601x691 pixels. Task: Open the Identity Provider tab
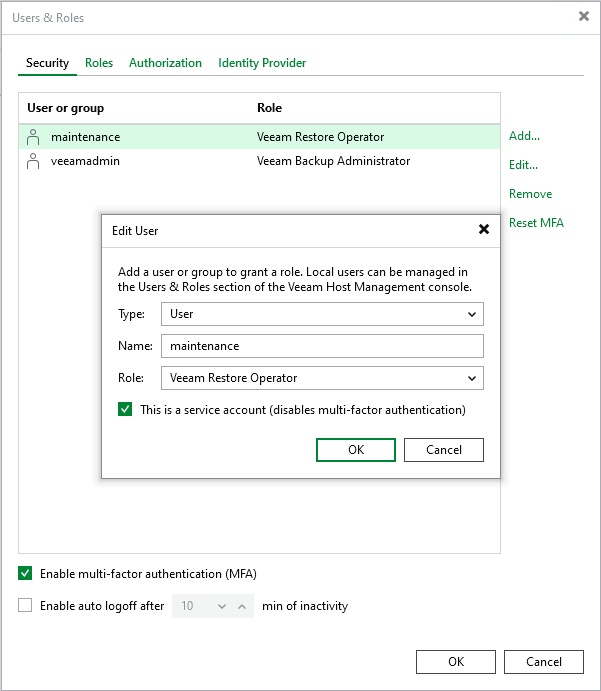click(262, 63)
